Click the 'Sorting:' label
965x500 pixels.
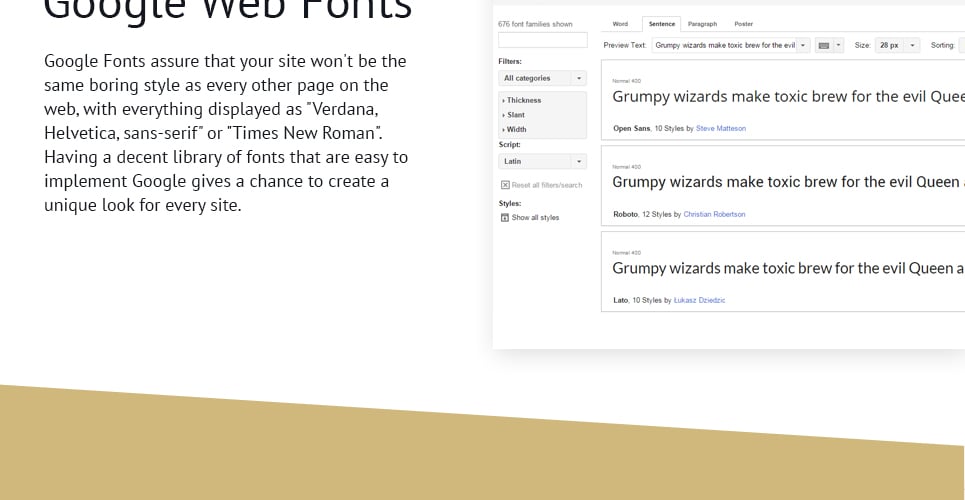pyautogui.click(x=942, y=46)
